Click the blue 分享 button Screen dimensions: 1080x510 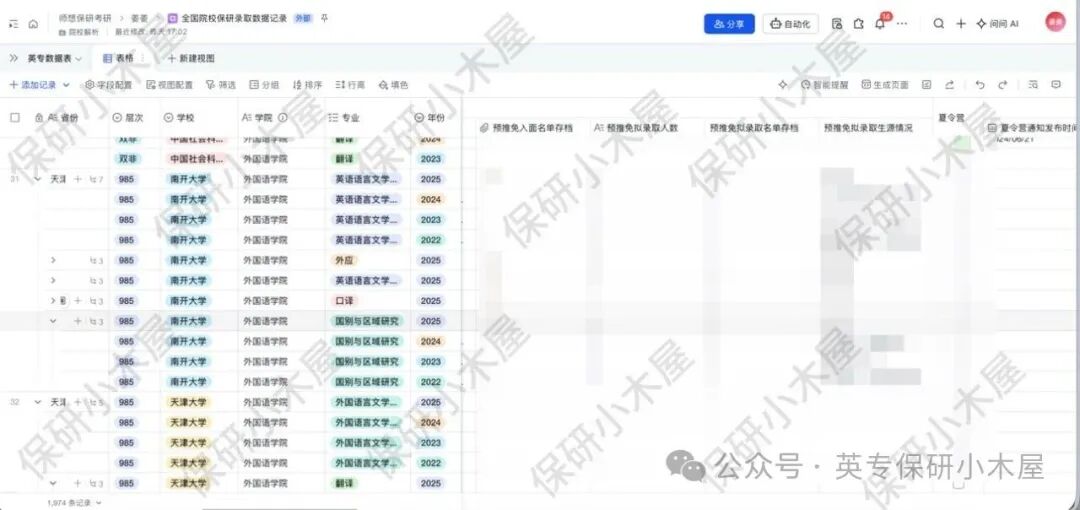coord(729,23)
